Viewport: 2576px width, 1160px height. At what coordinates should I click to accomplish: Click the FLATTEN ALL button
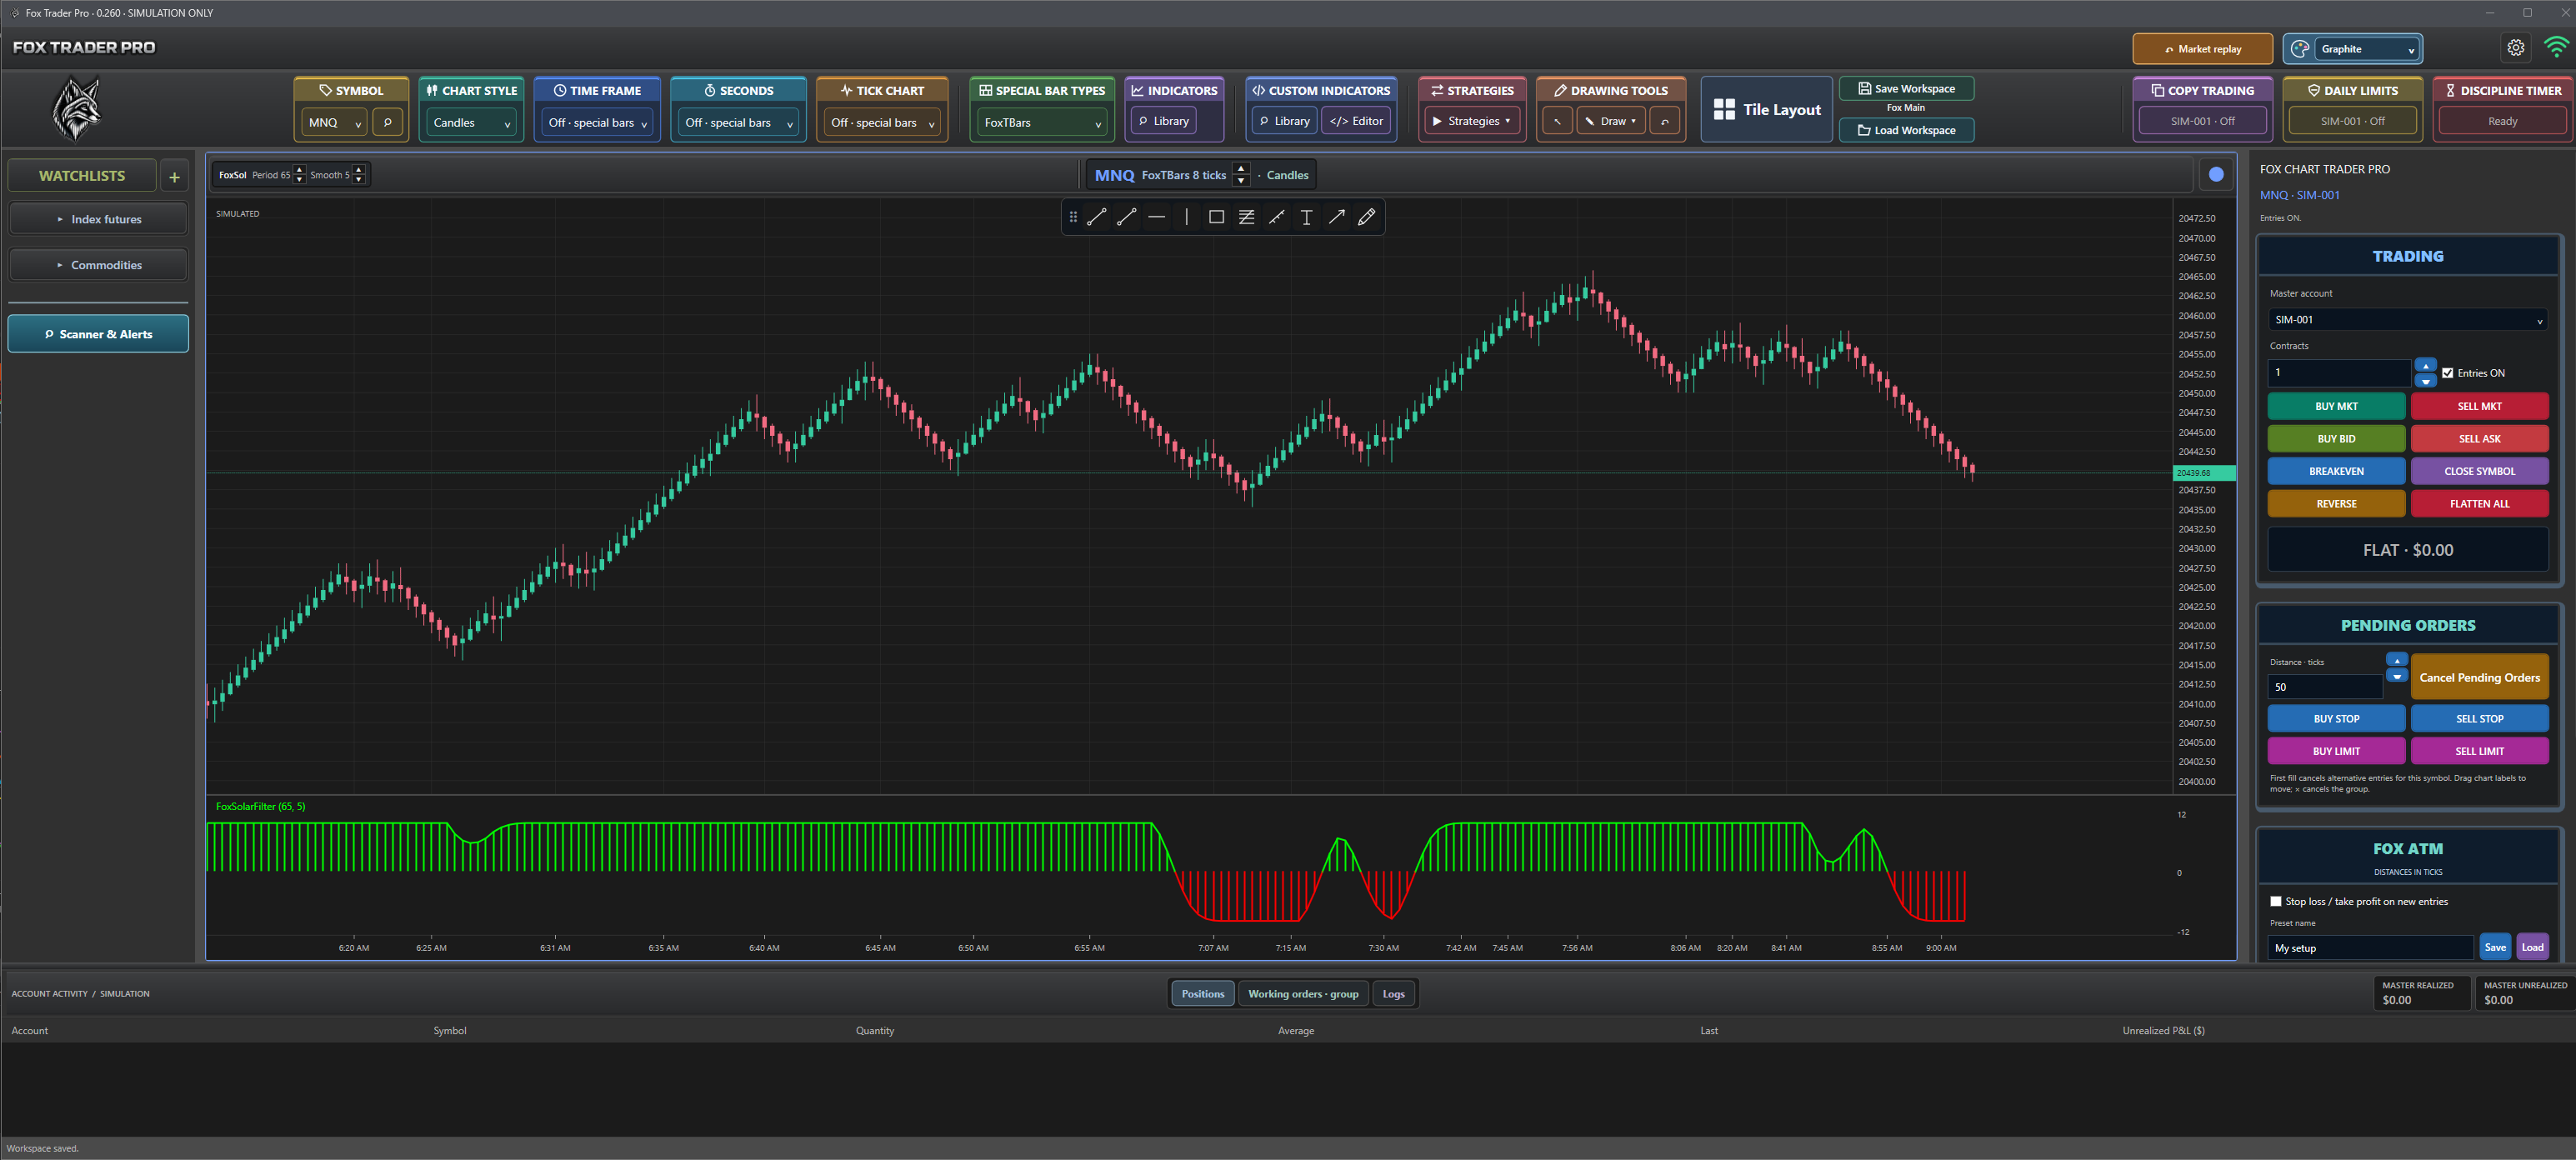pos(2479,504)
